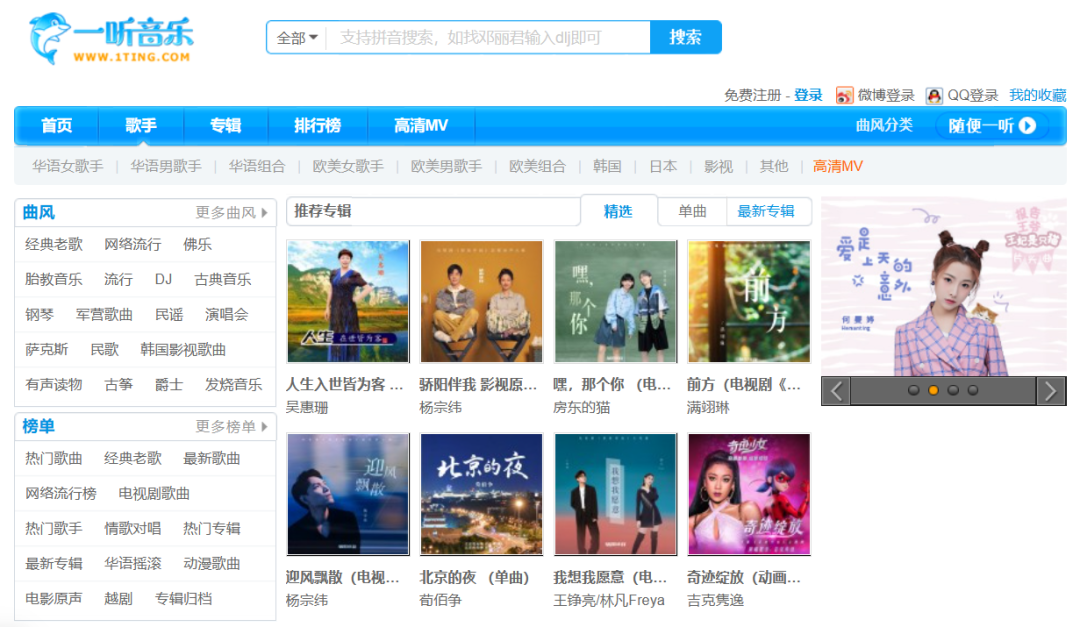Open 网络流行 genre
This screenshot has width=1080, height=627.
133,245
